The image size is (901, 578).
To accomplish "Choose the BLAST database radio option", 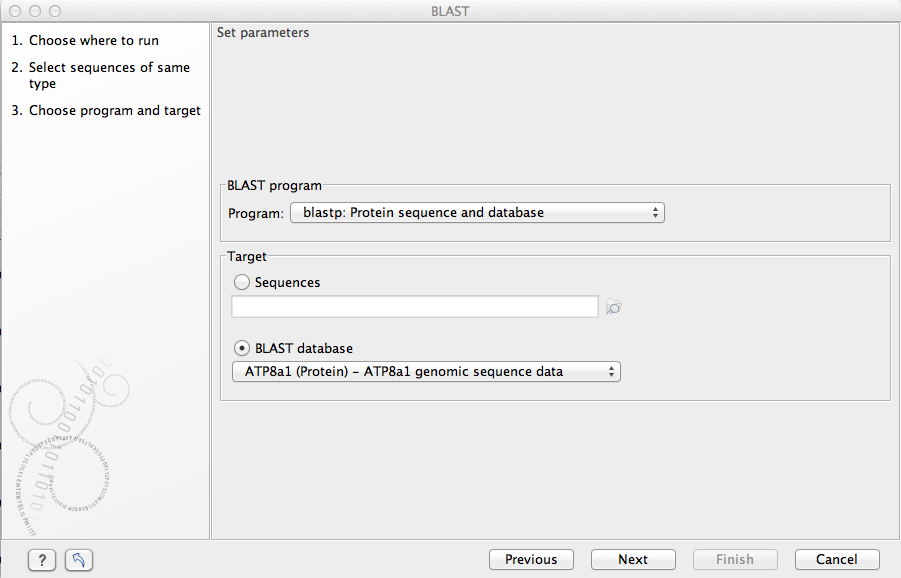I will tap(242, 349).
